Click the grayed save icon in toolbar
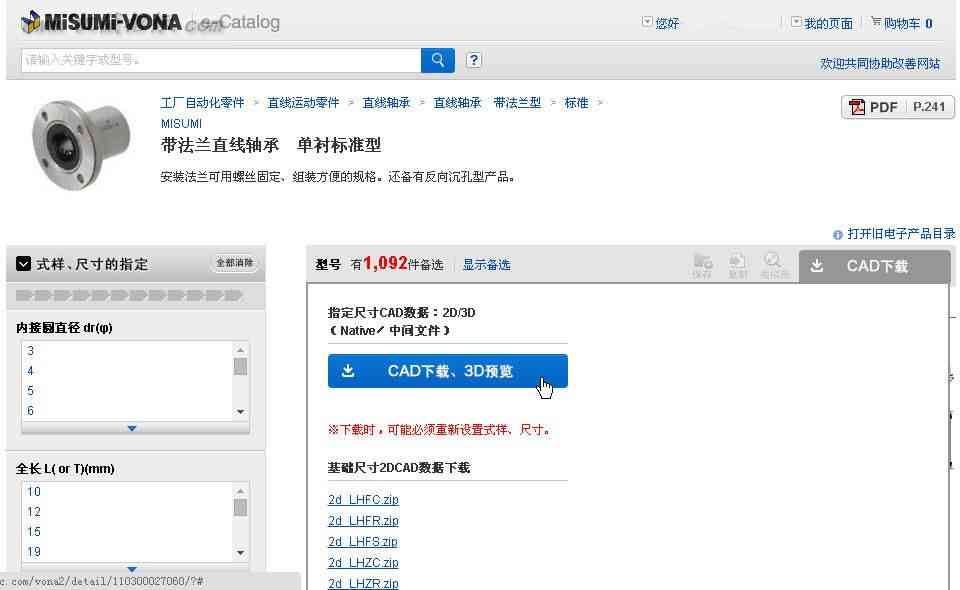Image resolution: width=960 pixels, height=590 pixels. tap(702, 266)
